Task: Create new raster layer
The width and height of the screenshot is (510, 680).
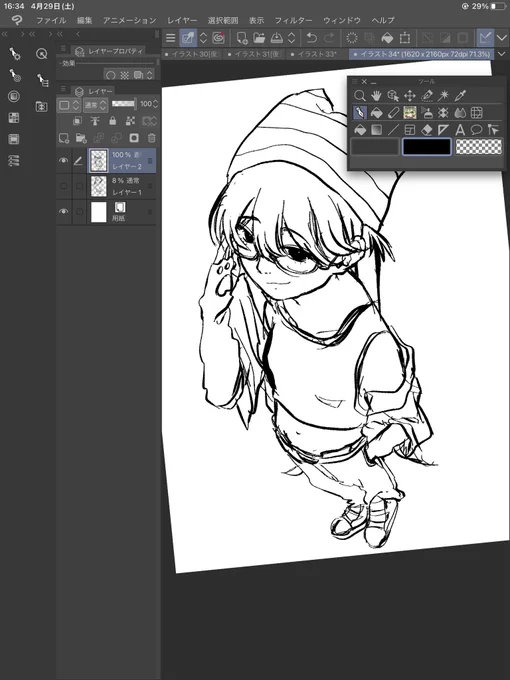Action: click(64, 138)
